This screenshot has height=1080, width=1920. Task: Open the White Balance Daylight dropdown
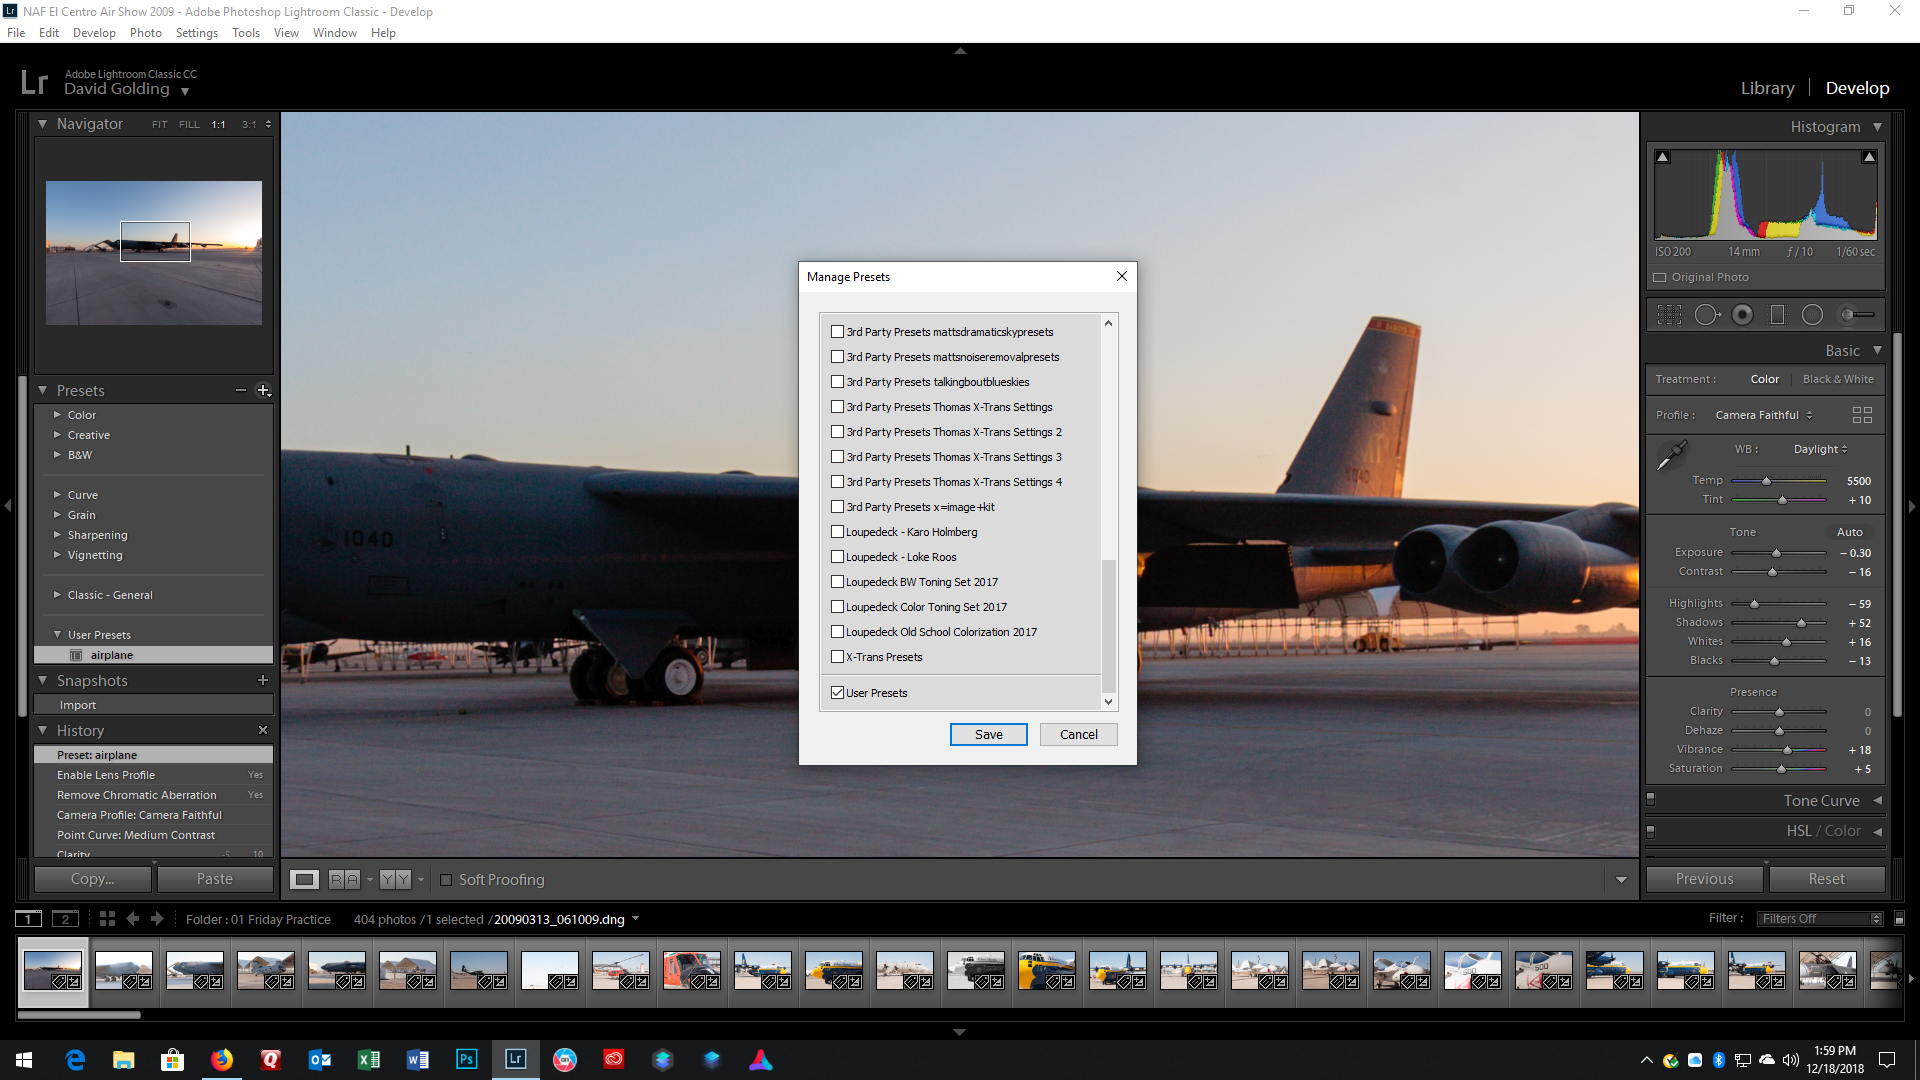[x=1820, y=449]
